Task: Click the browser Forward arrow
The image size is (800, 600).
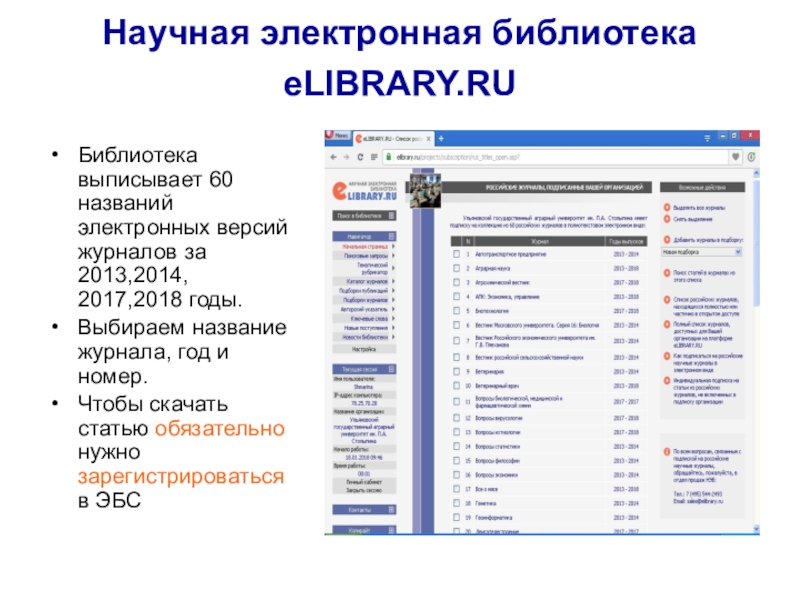Action: [x=346, y=157]
